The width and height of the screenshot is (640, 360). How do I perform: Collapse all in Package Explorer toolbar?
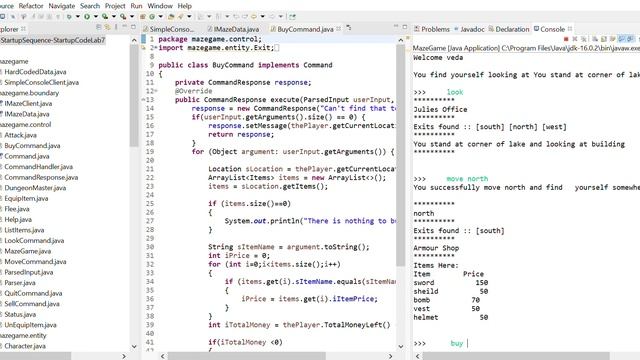[98, 27]
